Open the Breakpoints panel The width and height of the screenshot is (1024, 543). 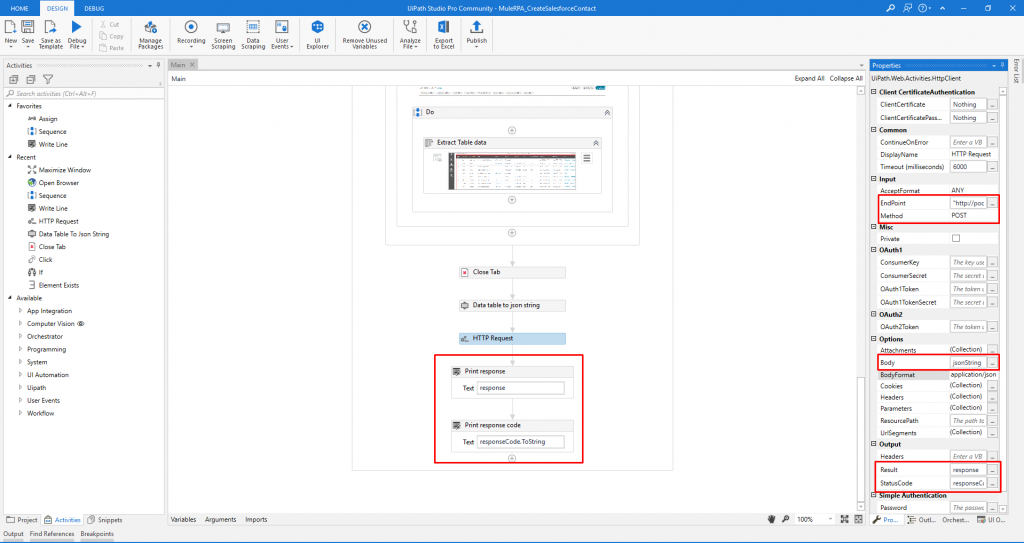(97, 534)
